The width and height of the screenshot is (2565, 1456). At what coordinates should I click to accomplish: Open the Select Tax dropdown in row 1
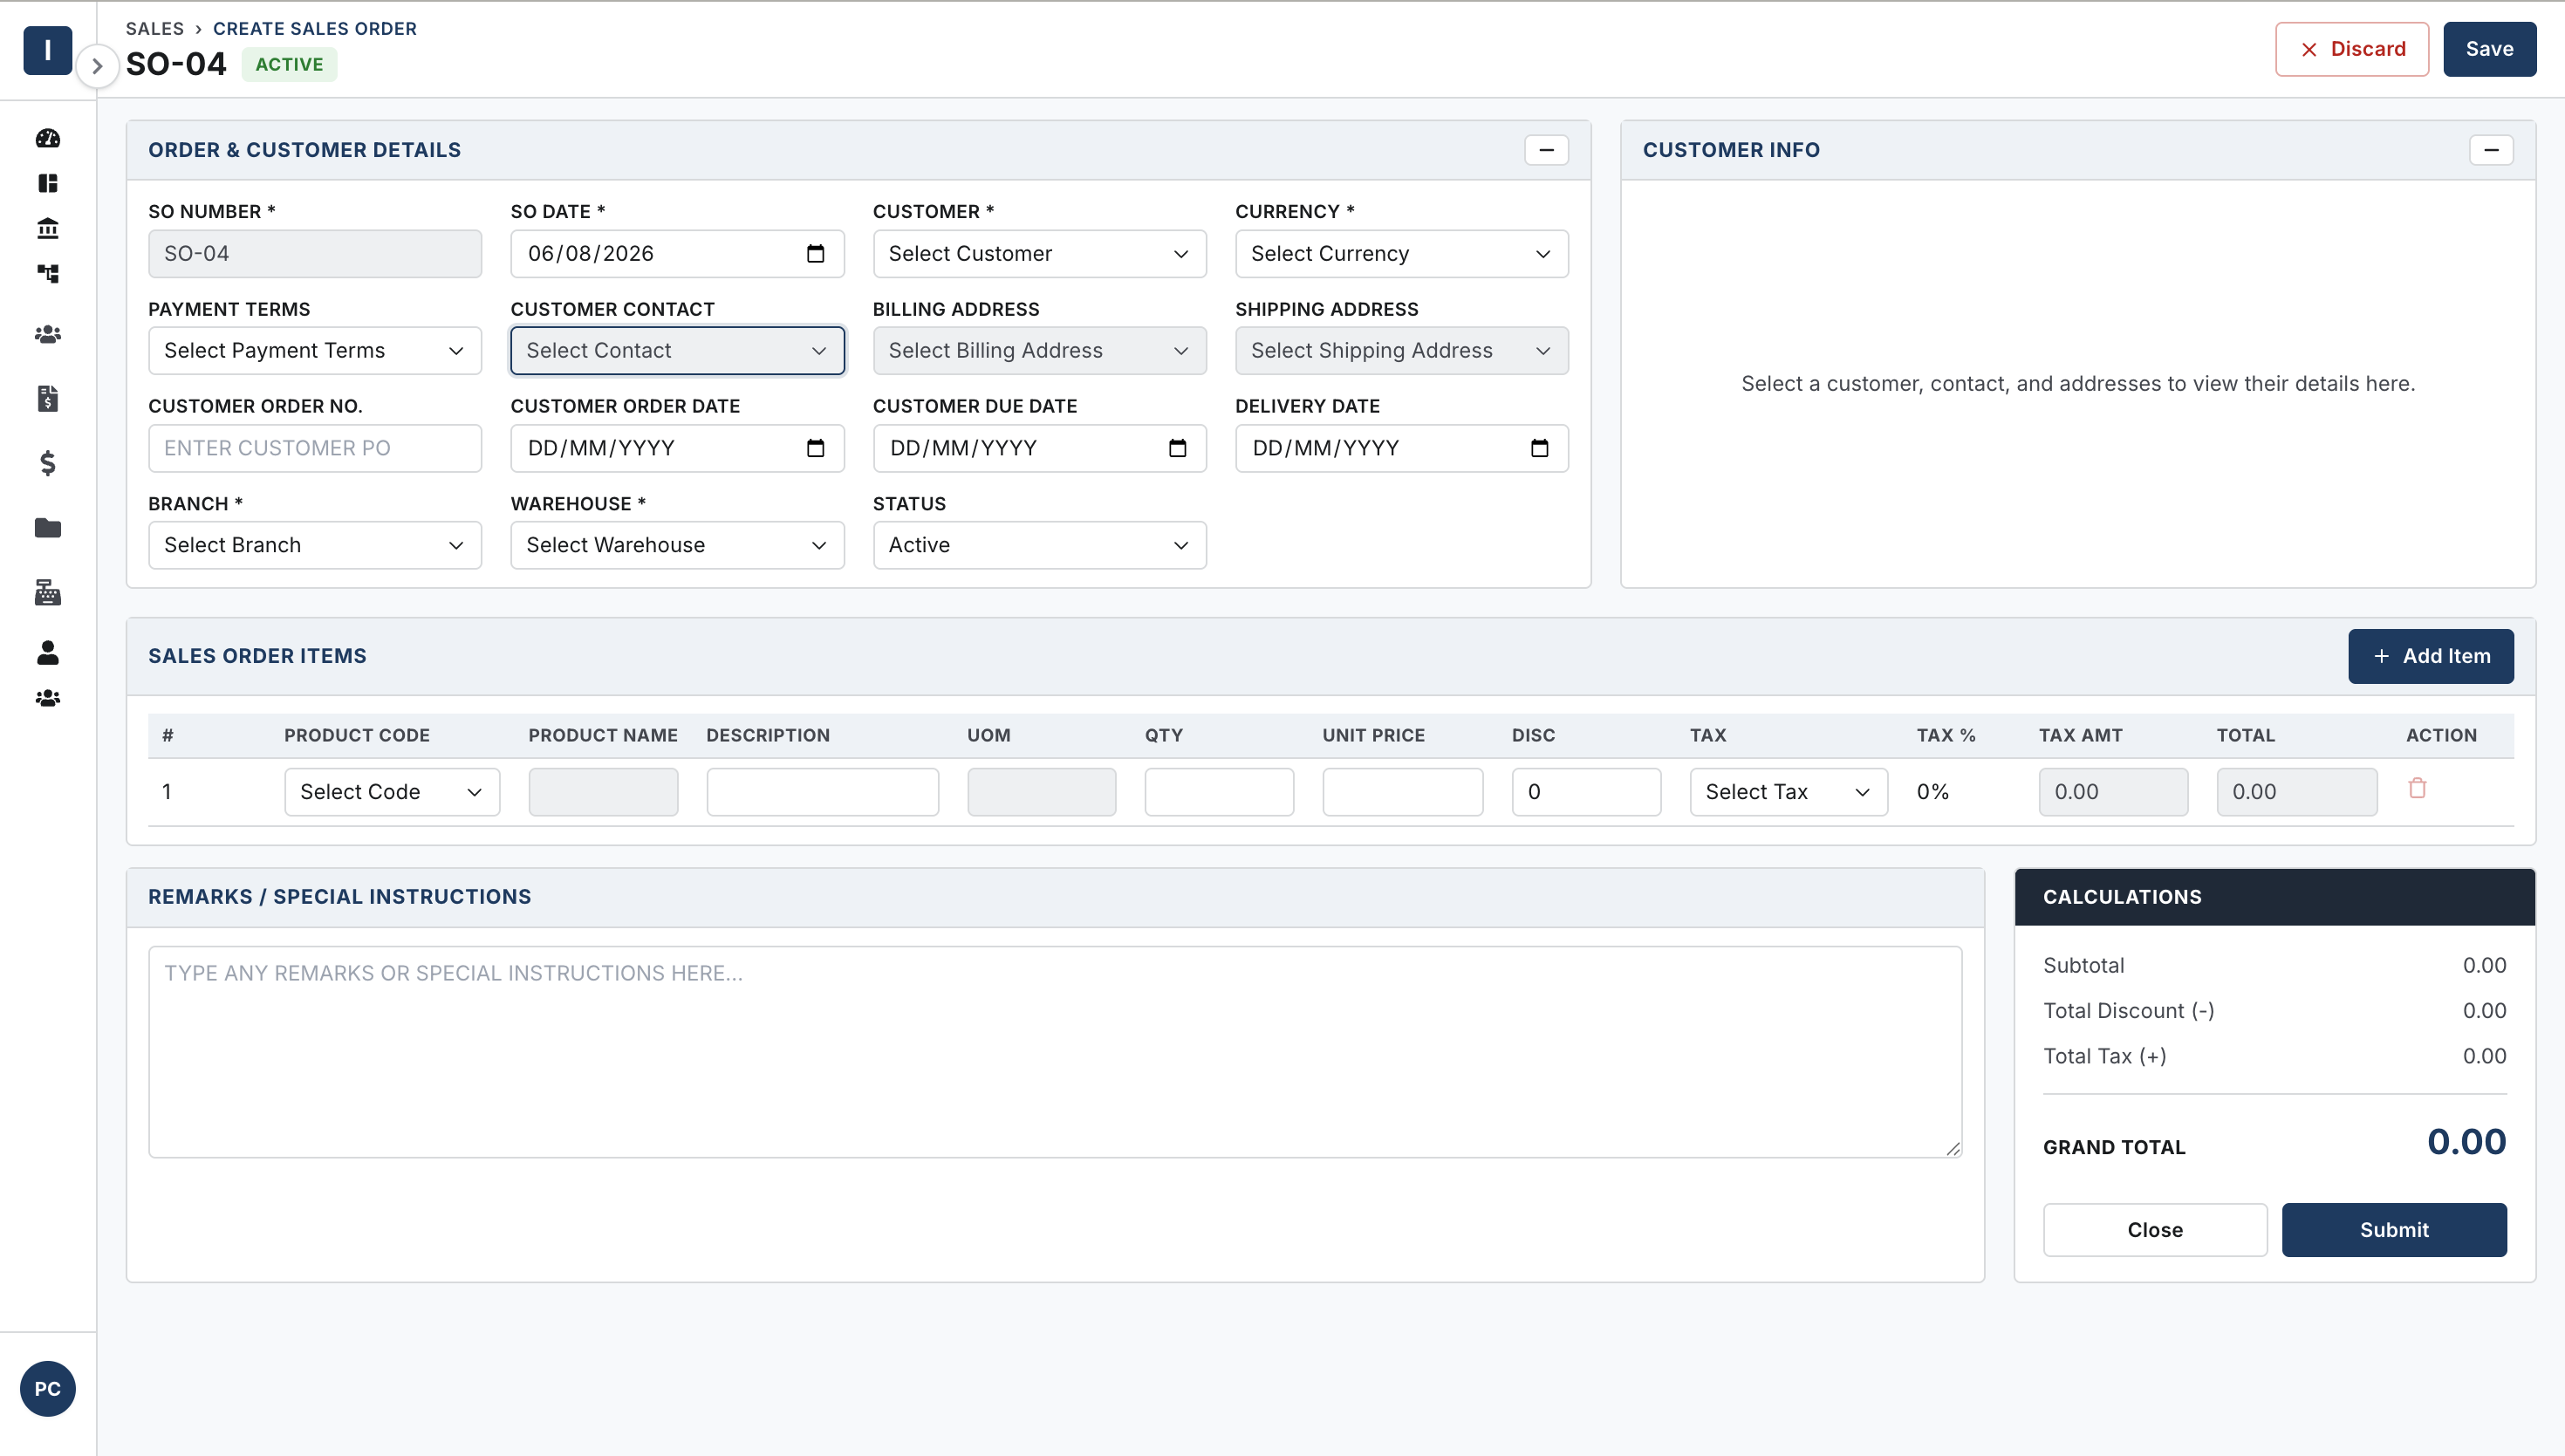[x=1788, y=792]
